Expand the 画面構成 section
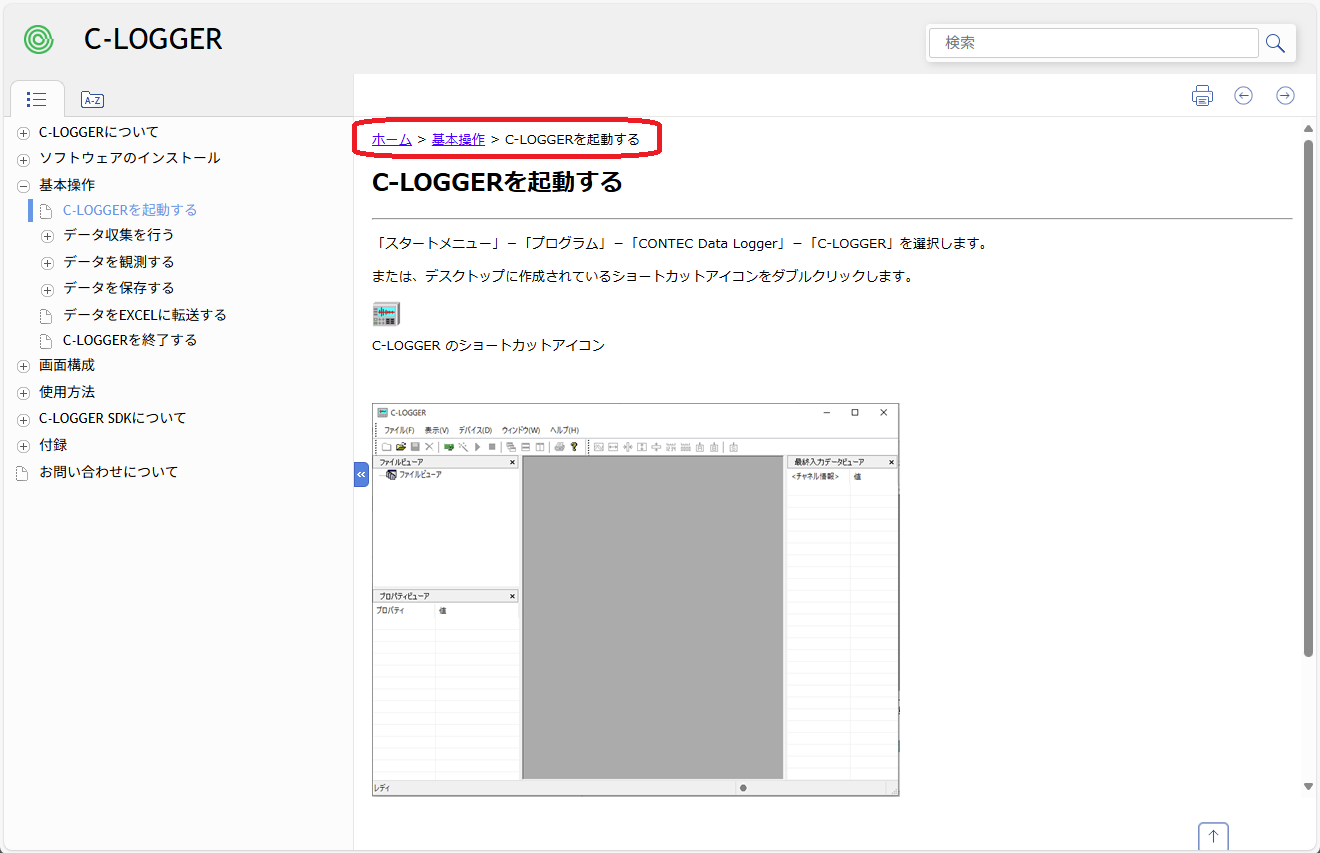The image size is (1320, 853). point(23,367)
